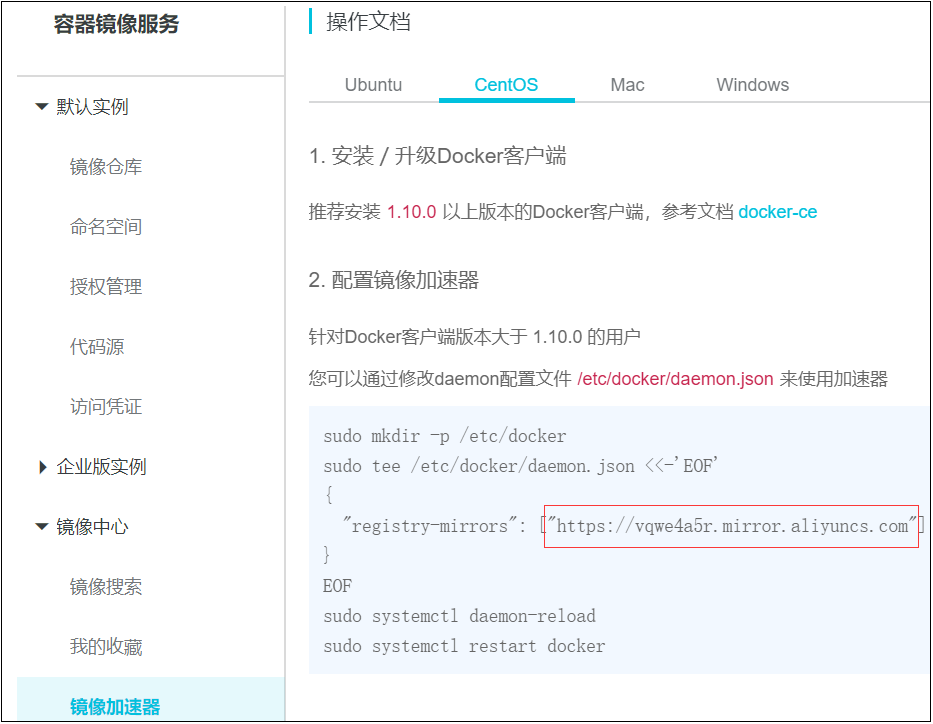Go to 我的收藏 sidebar item
The height and width of the screenshot is (724, 933).
106,647
